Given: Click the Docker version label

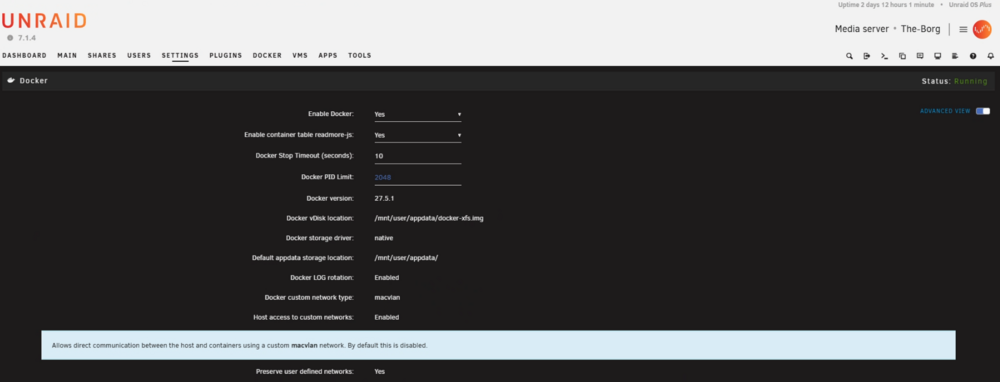Looking at the screenshot, I should point(330,198).
